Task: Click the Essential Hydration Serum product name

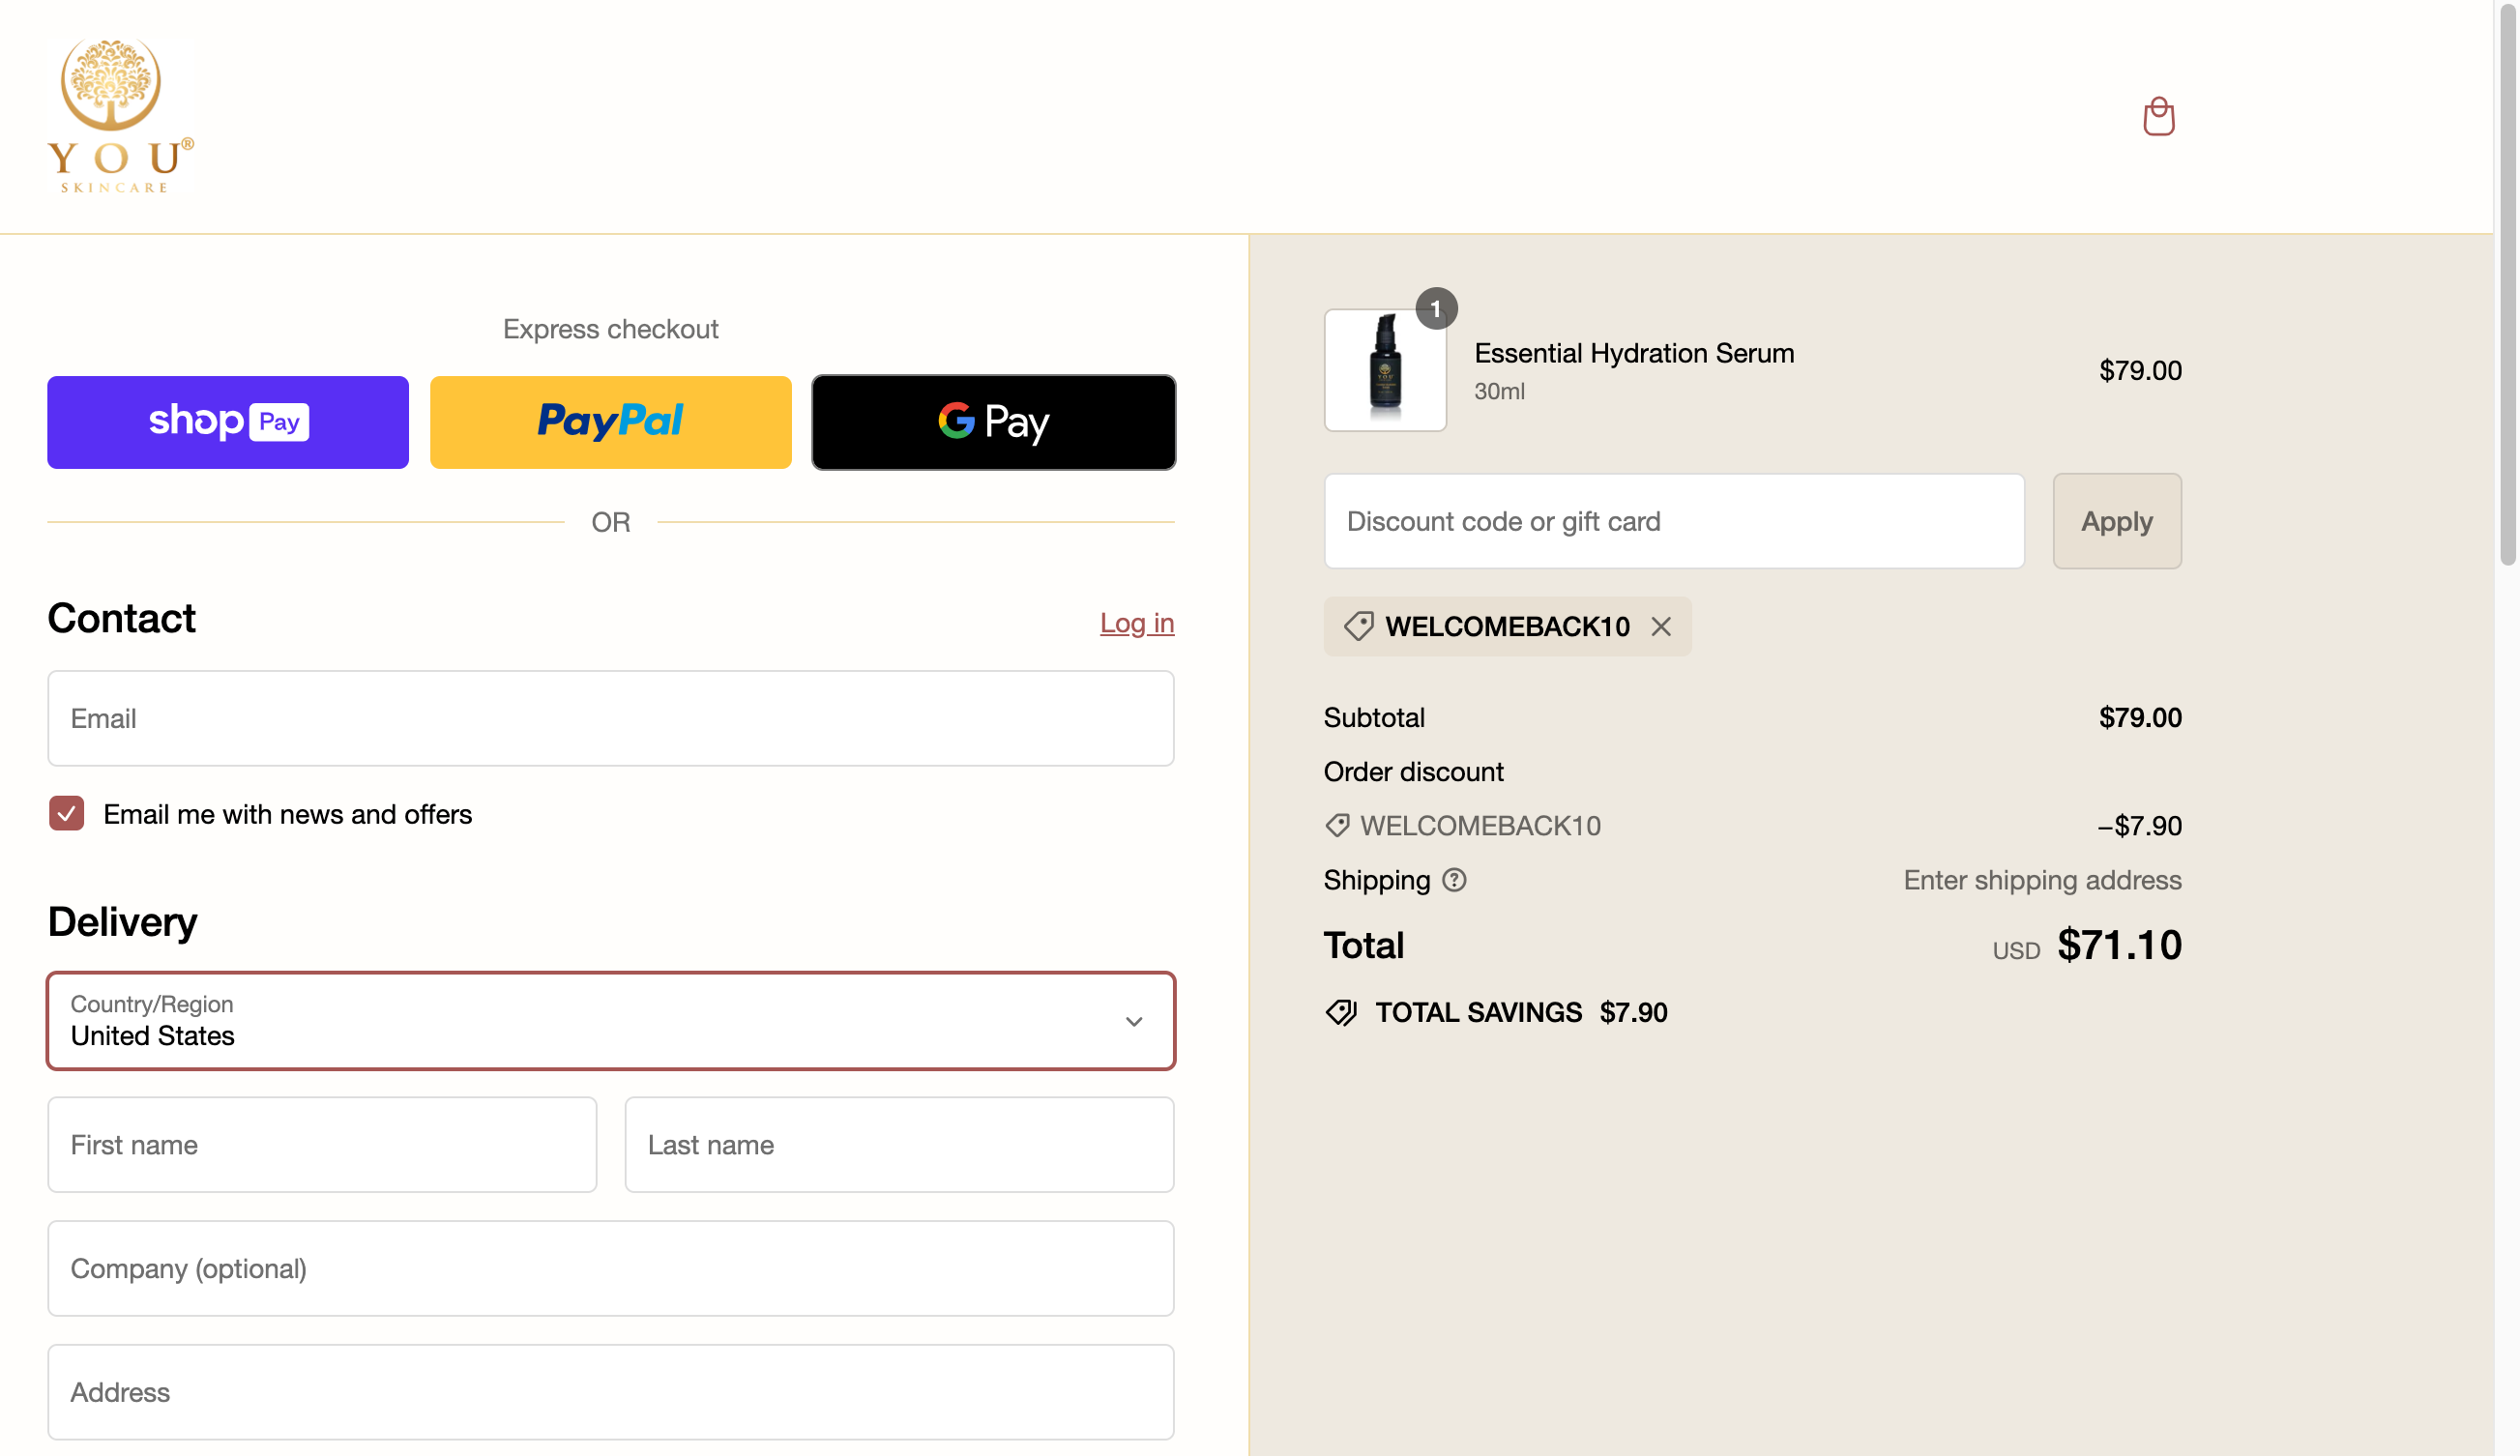Action: click(x=1634, y=353)
